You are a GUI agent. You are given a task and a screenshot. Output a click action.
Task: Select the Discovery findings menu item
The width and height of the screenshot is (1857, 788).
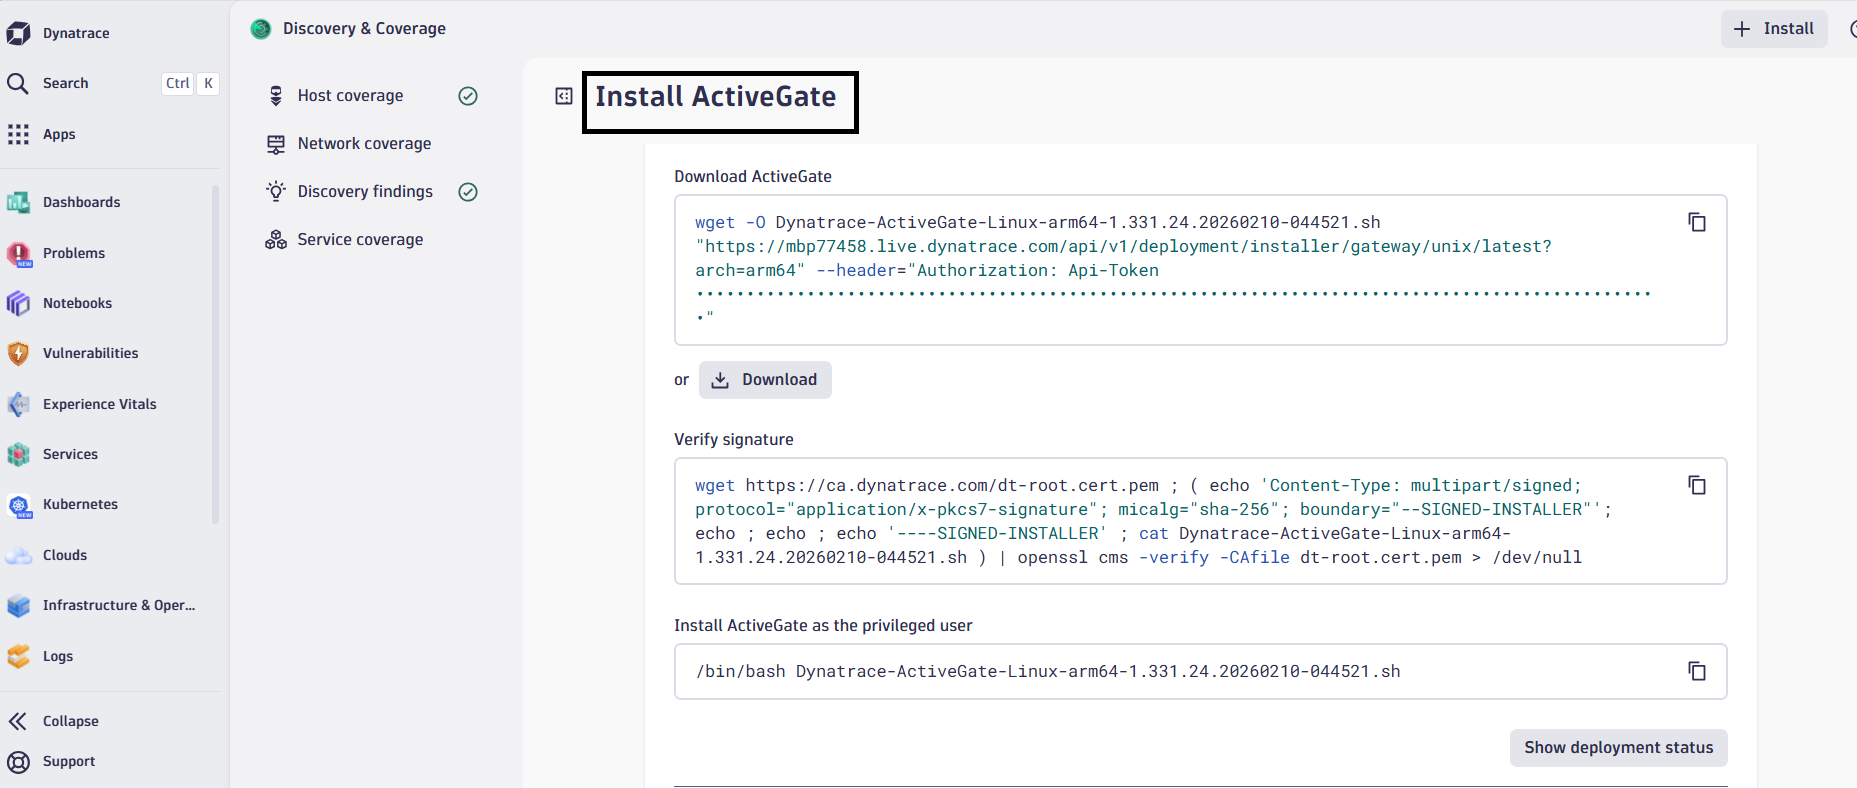tap(371, 192)
